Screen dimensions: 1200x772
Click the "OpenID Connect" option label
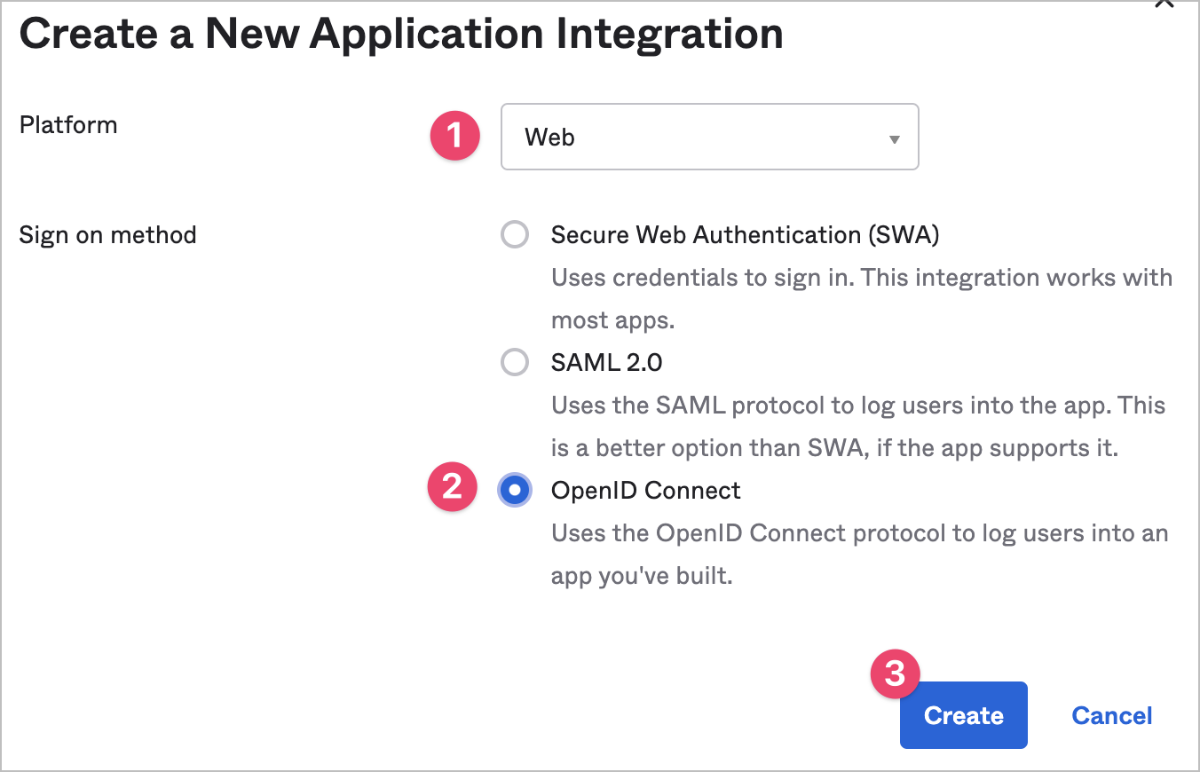[x=645, y=490]
